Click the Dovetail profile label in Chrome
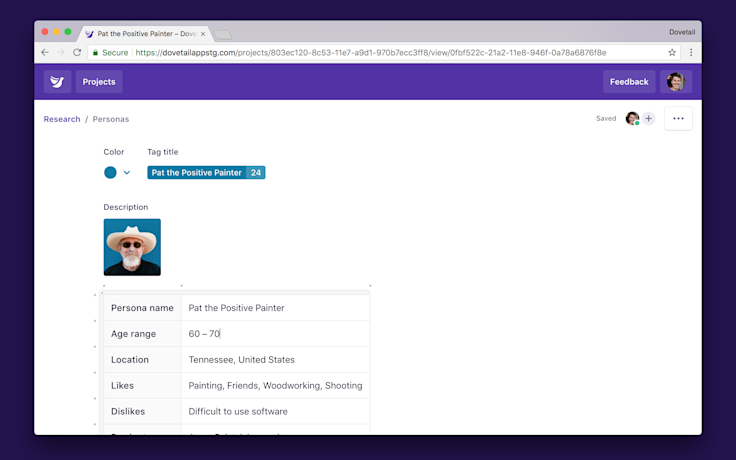736x460 pixels. [x=682, y=32]
